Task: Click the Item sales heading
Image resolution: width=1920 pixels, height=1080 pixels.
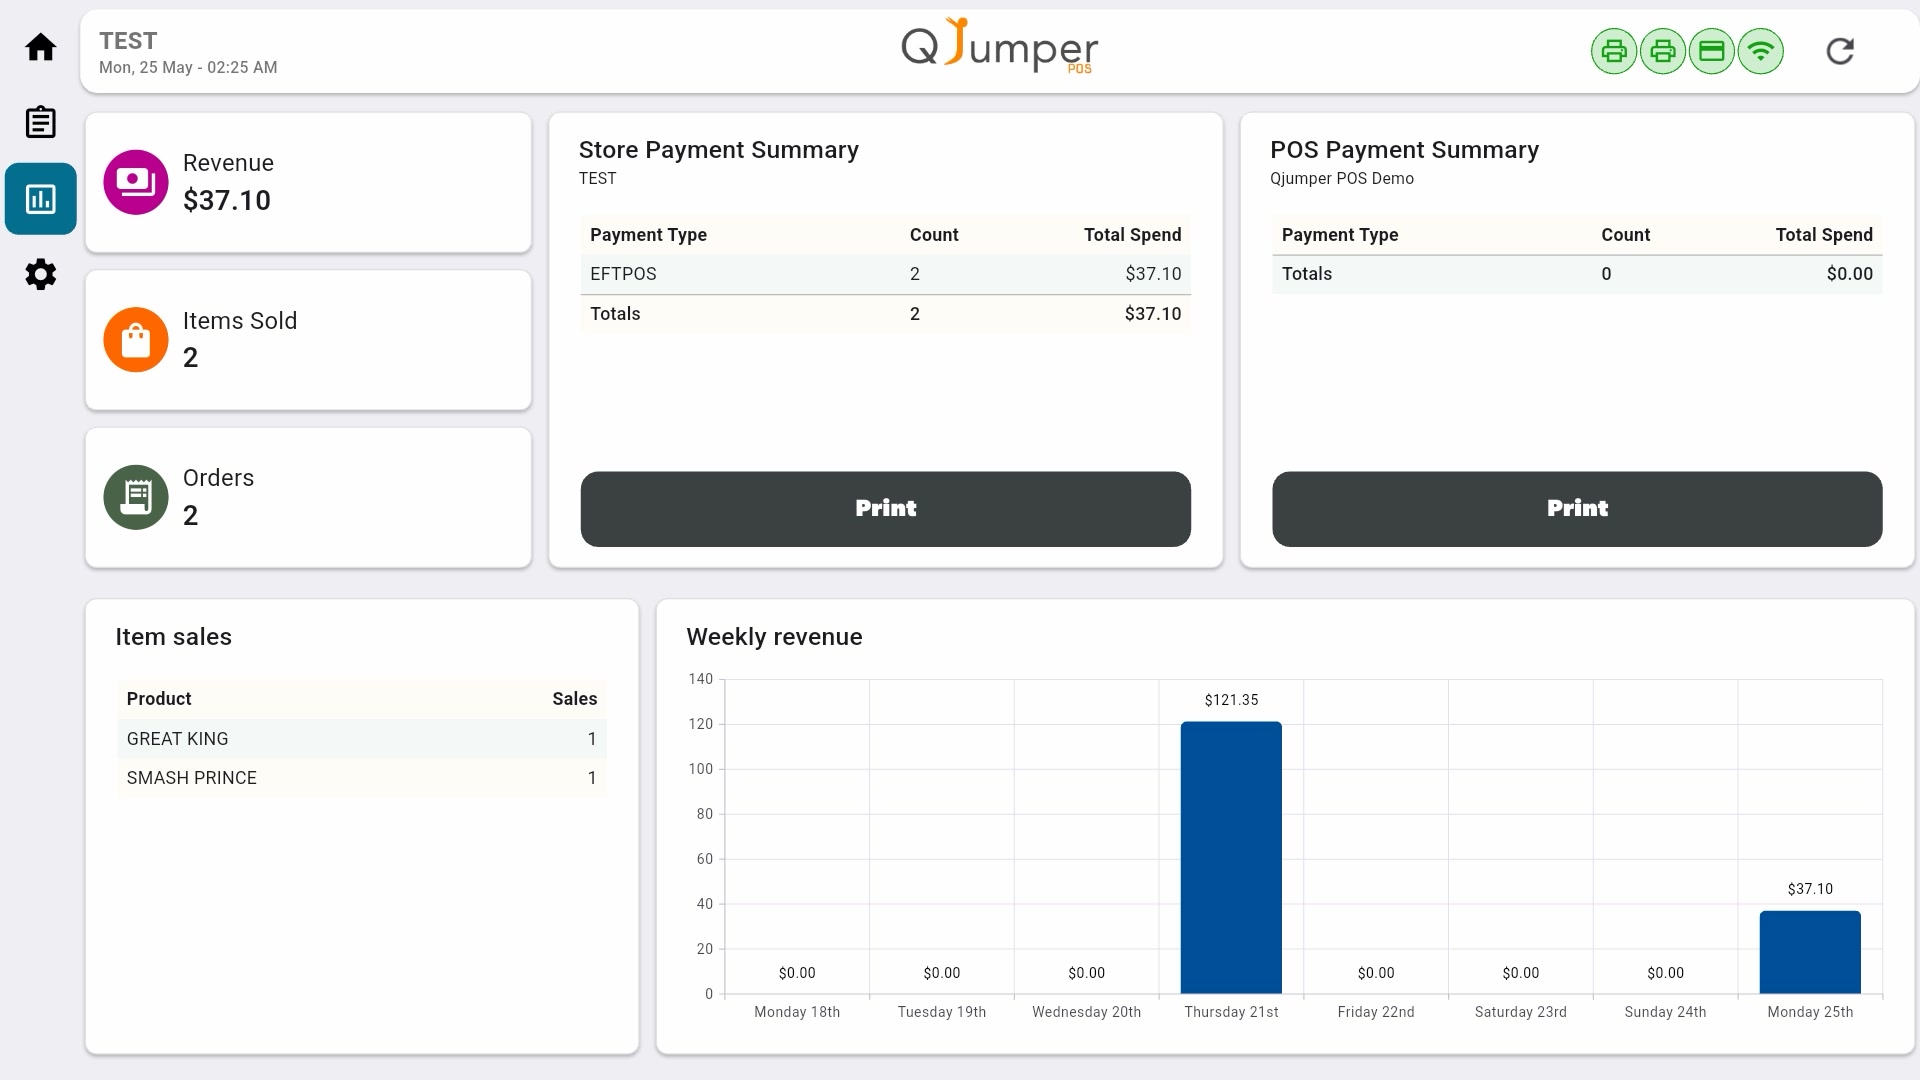Action: point(173,637)
